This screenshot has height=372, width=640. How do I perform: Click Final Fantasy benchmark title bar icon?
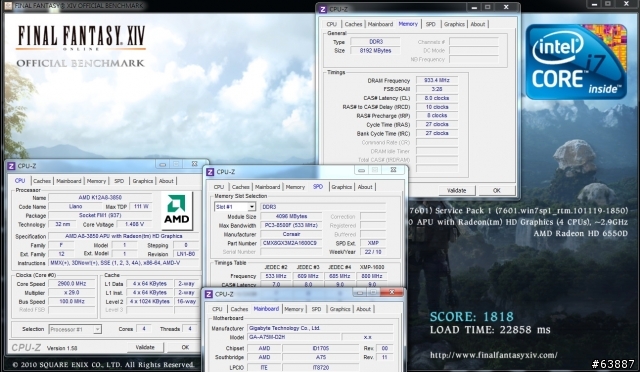click(x=8, y=5)
